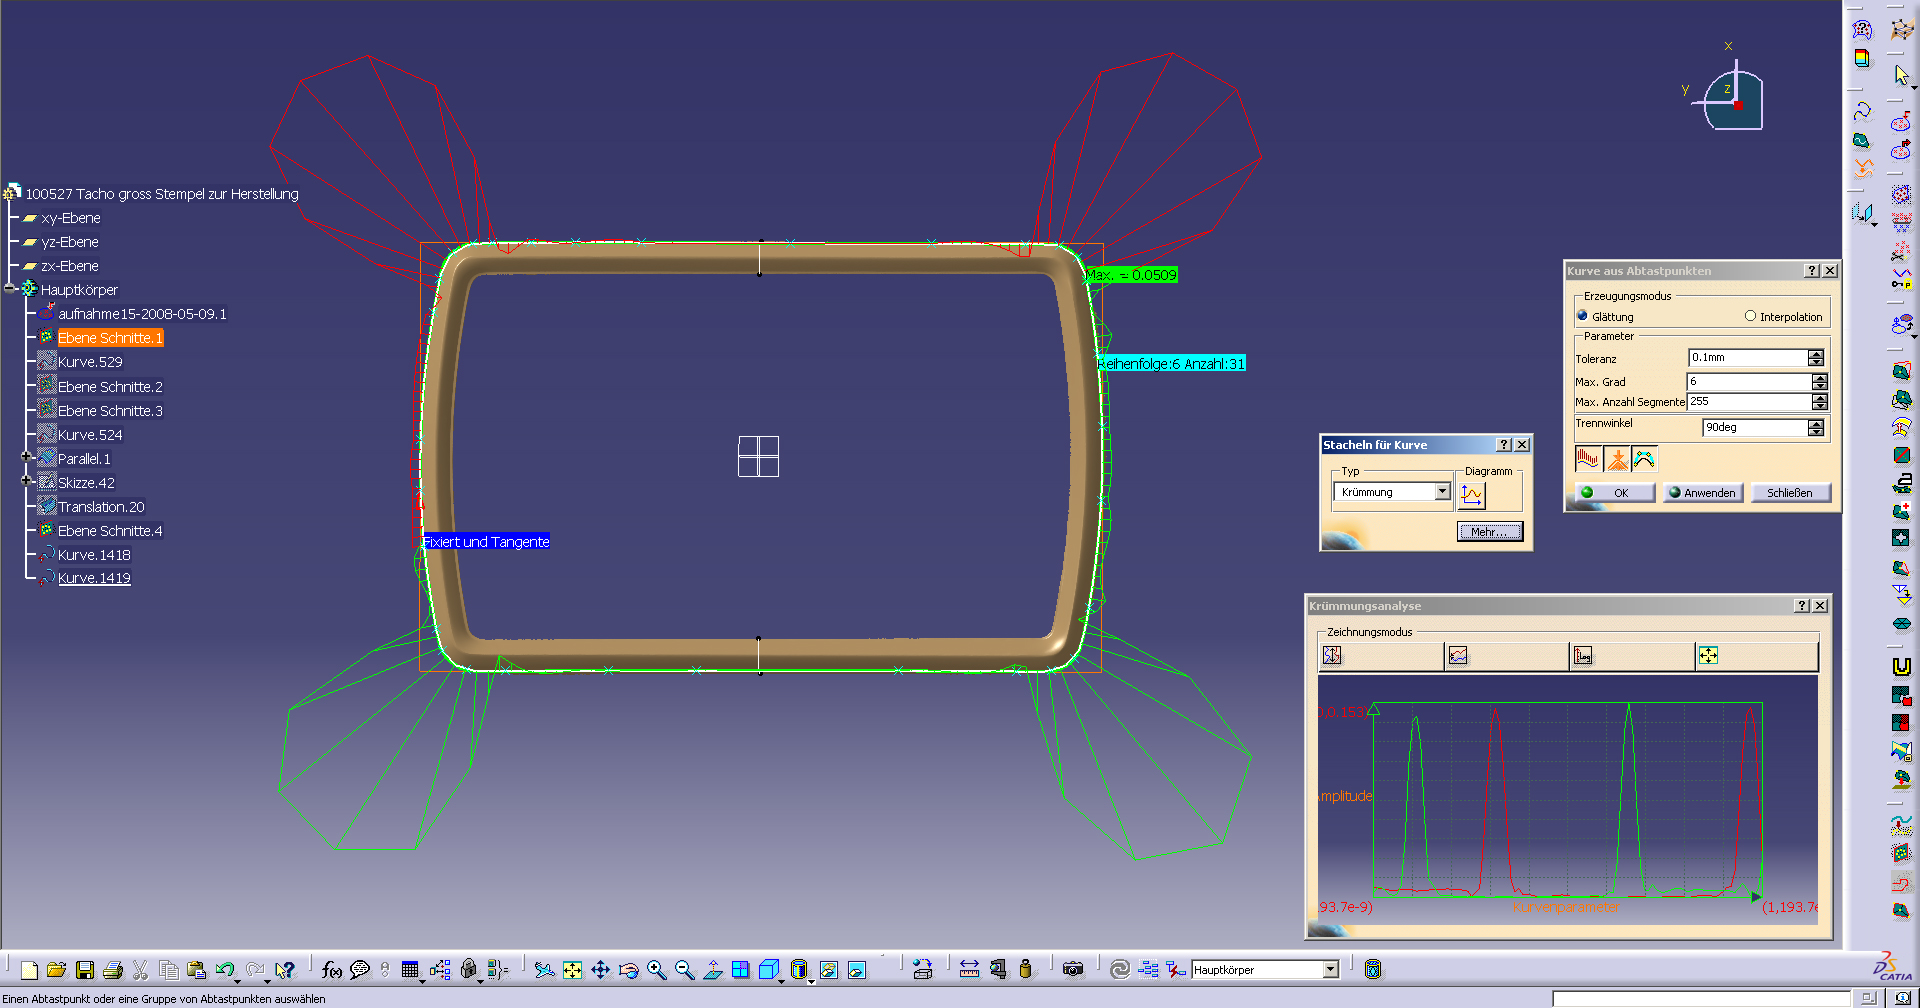
Task: Open the dropdown arrow under the shading cylinder icon
Action: 811,982
